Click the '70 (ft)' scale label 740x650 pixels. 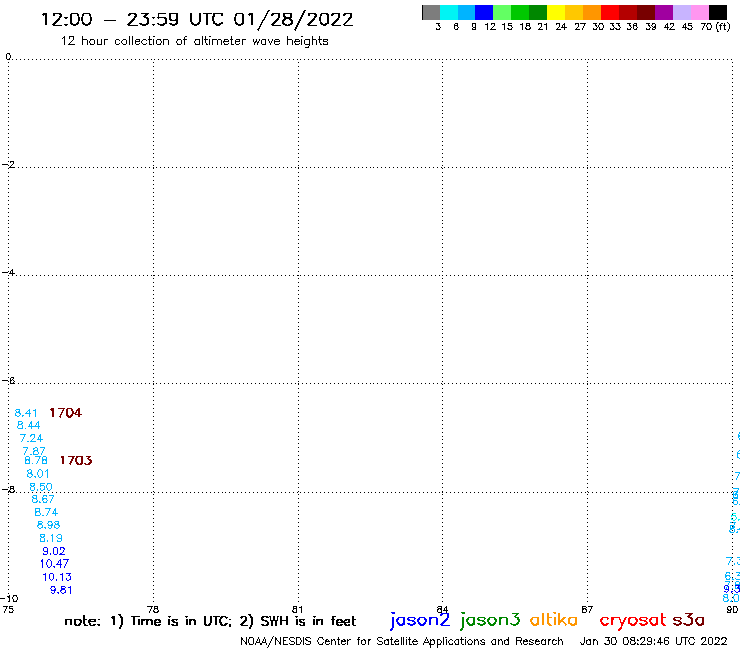pyautogui.click(x=715, y=26)
